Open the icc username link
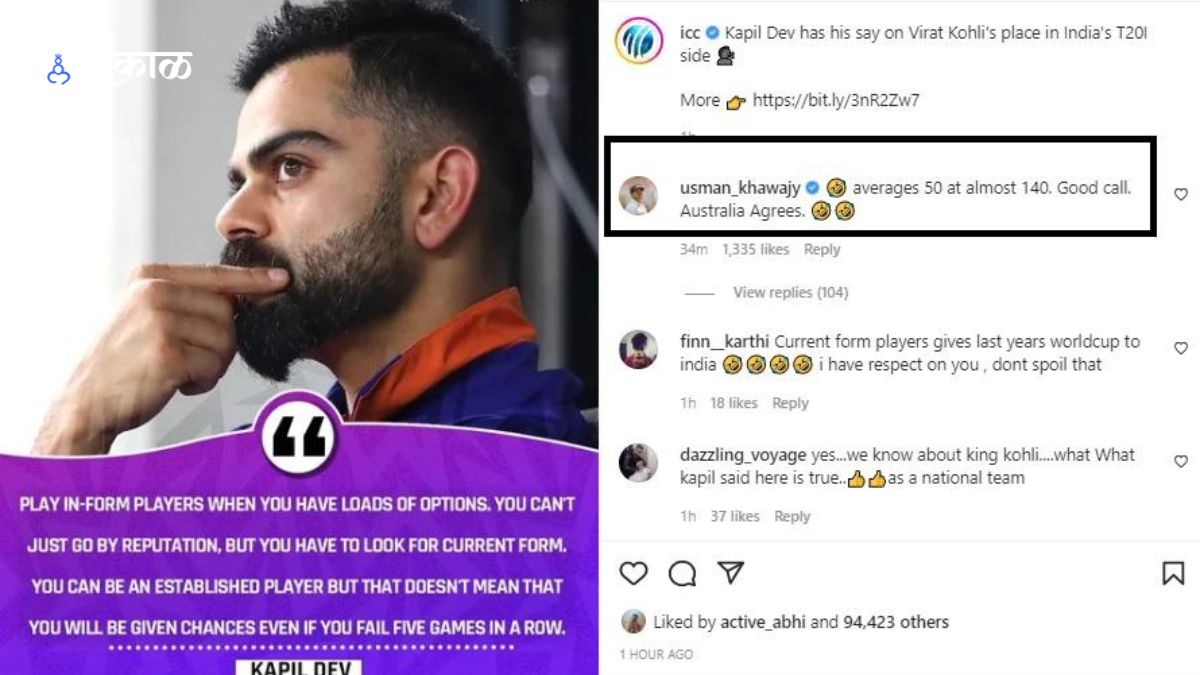1200x675 pixels. pos(690,33)
